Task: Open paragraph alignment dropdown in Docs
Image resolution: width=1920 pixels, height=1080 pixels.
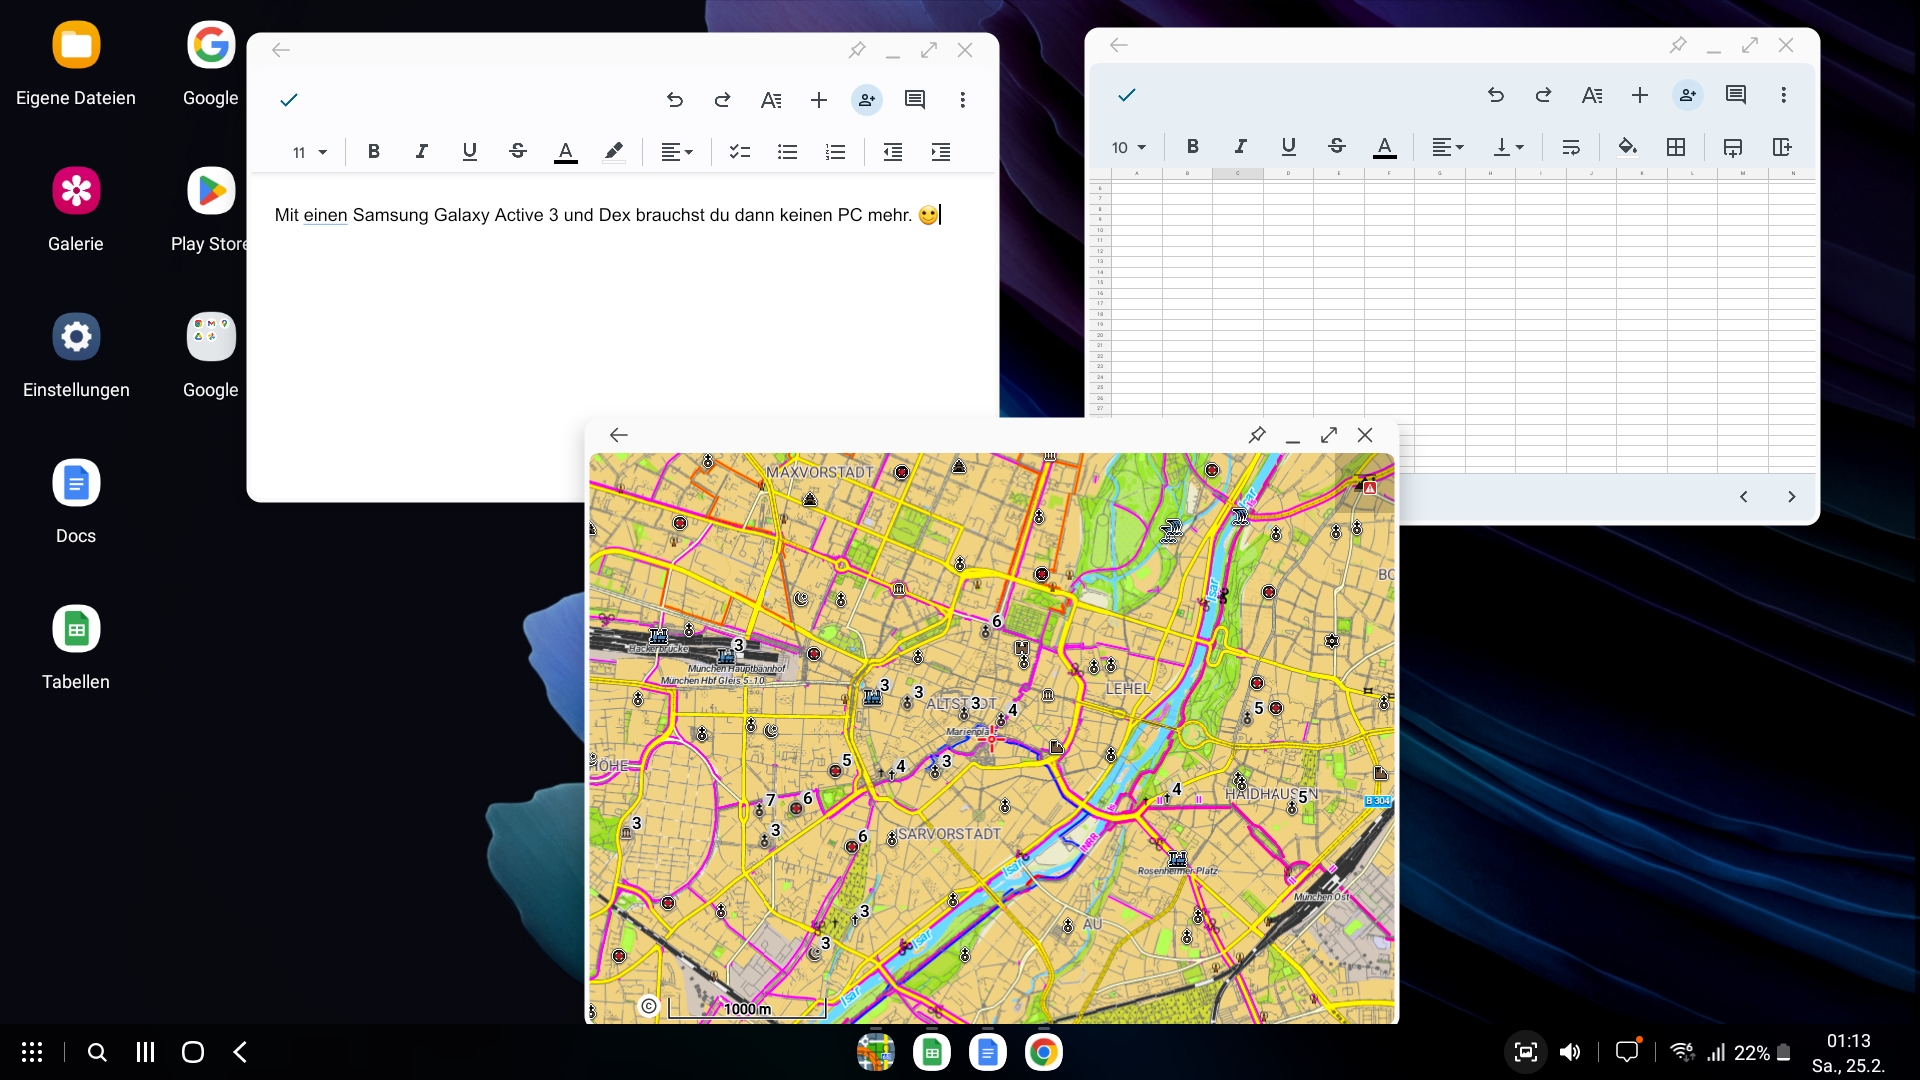Action: (677, 152)
